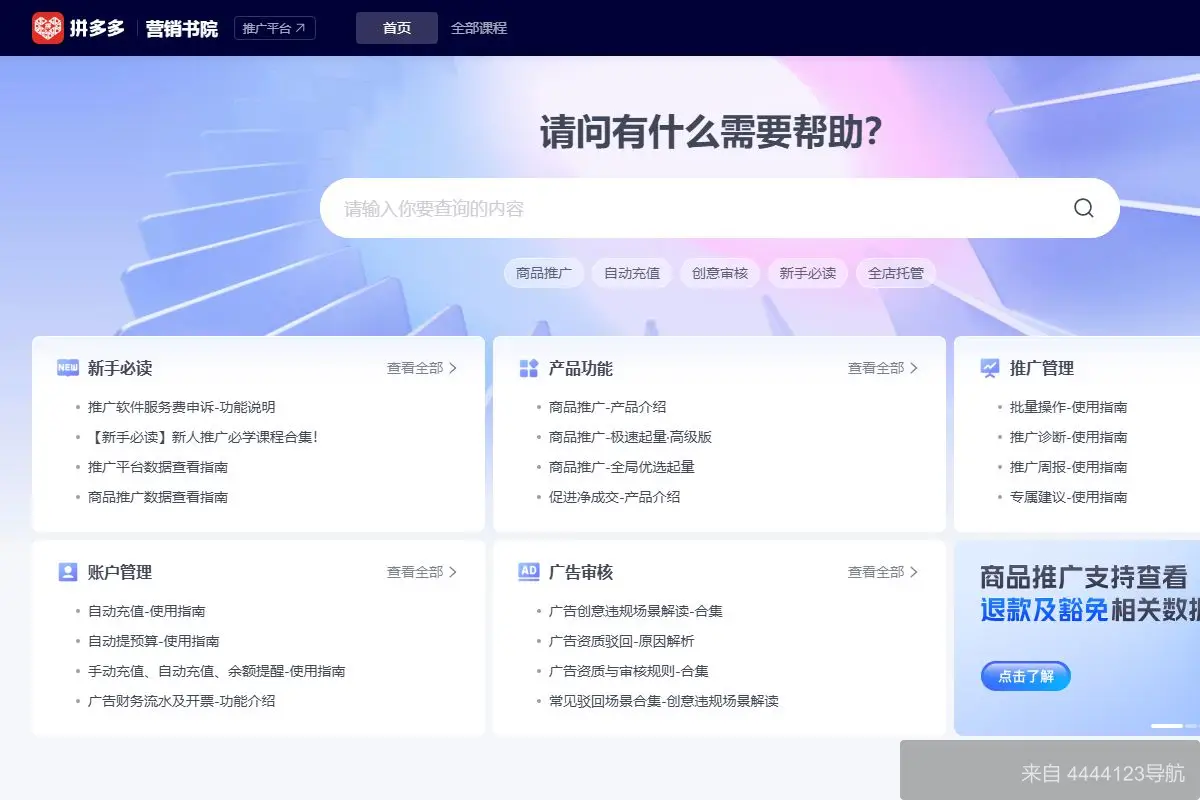
Task: Click the NEW icon beside 新手必读
Action: coord(66,368)
